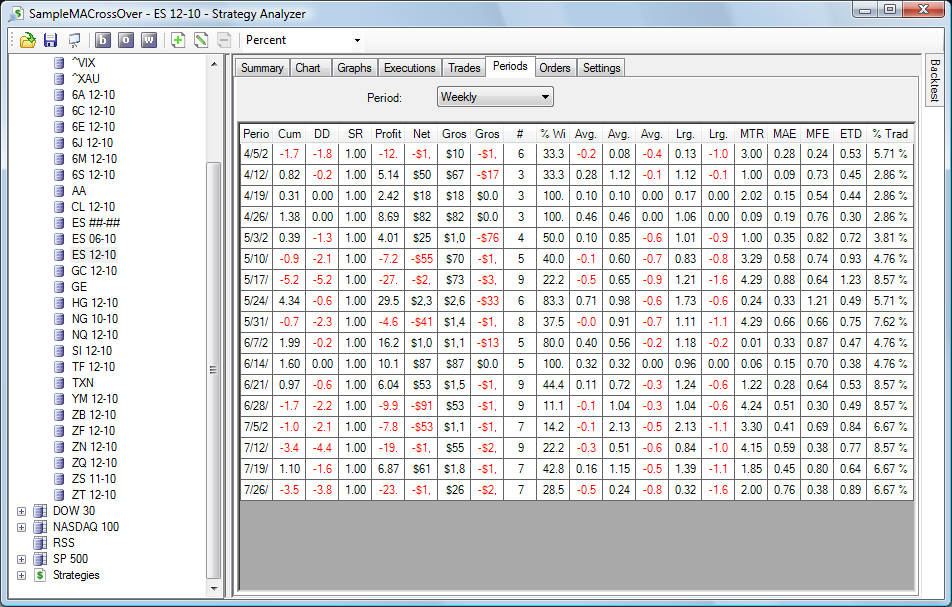Select ES 06-10 in the instrument list
The image size is (952, 607).
[x=94, y=239]
